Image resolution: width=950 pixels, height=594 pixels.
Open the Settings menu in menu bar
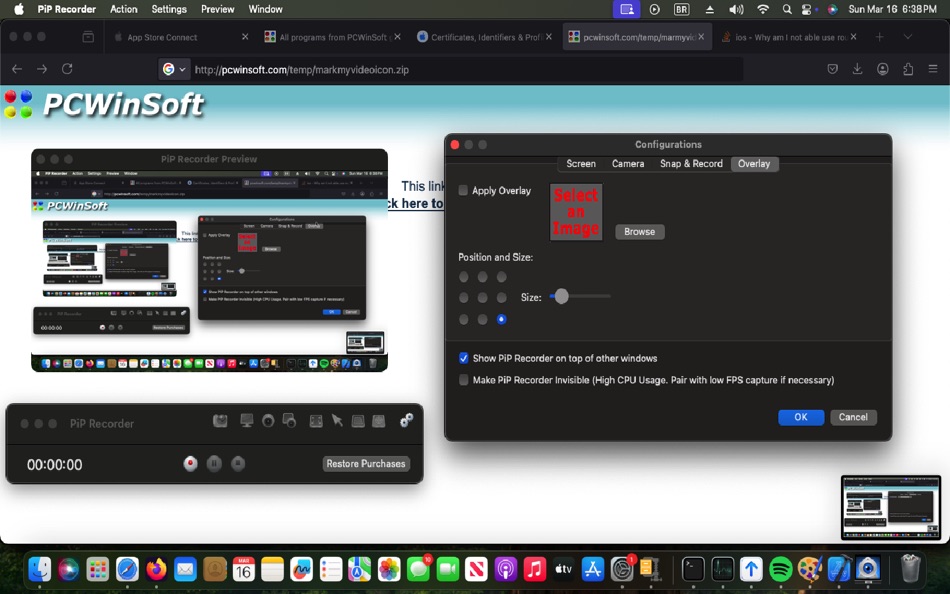[x=169, y=9]
